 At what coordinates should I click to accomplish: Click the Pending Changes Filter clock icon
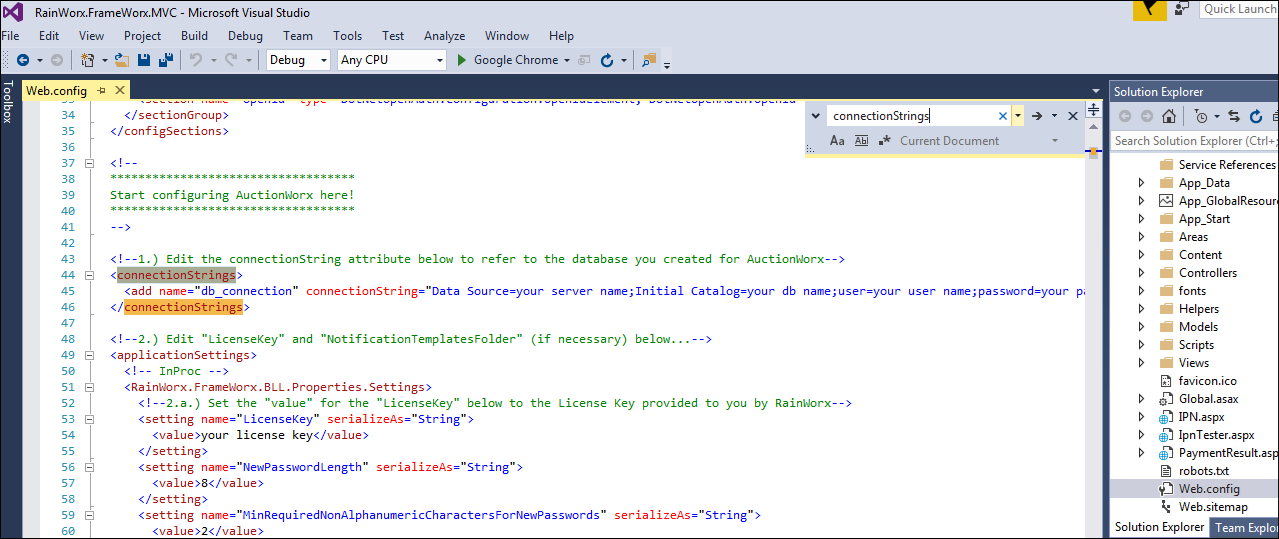point(1201,116)
